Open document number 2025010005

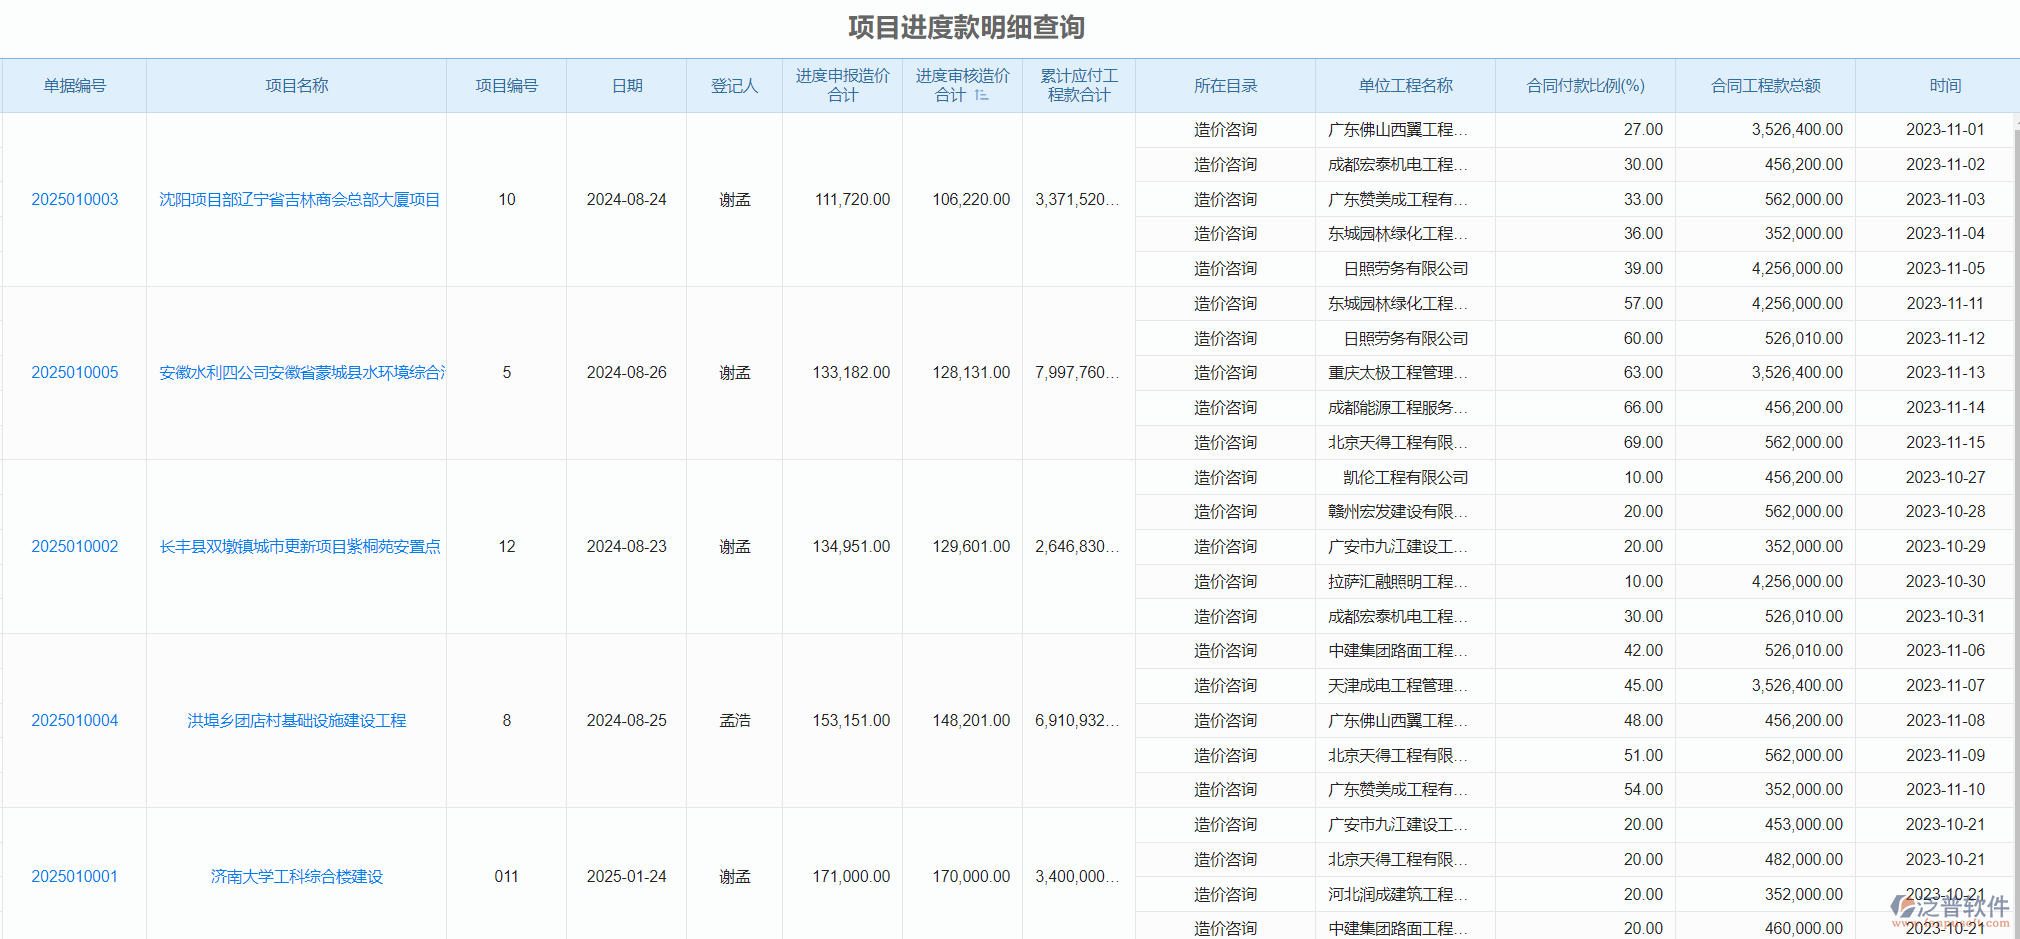coord(75,373)
